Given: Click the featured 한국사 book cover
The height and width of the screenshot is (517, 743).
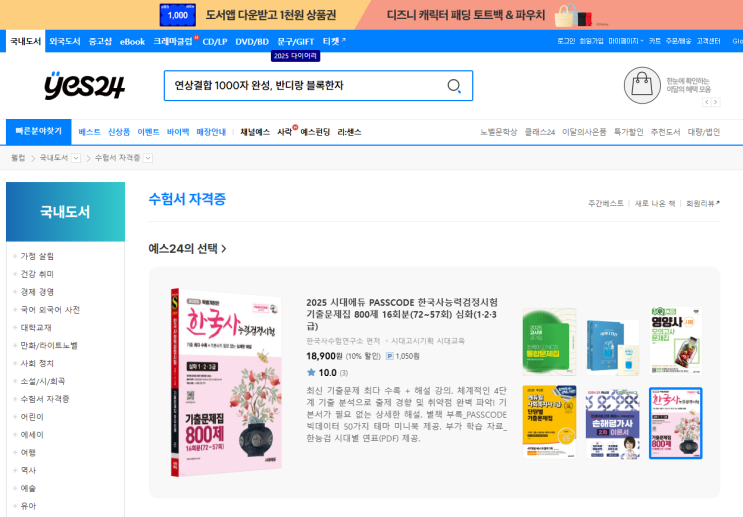Looking at the screenshot, I should (227, 382).
